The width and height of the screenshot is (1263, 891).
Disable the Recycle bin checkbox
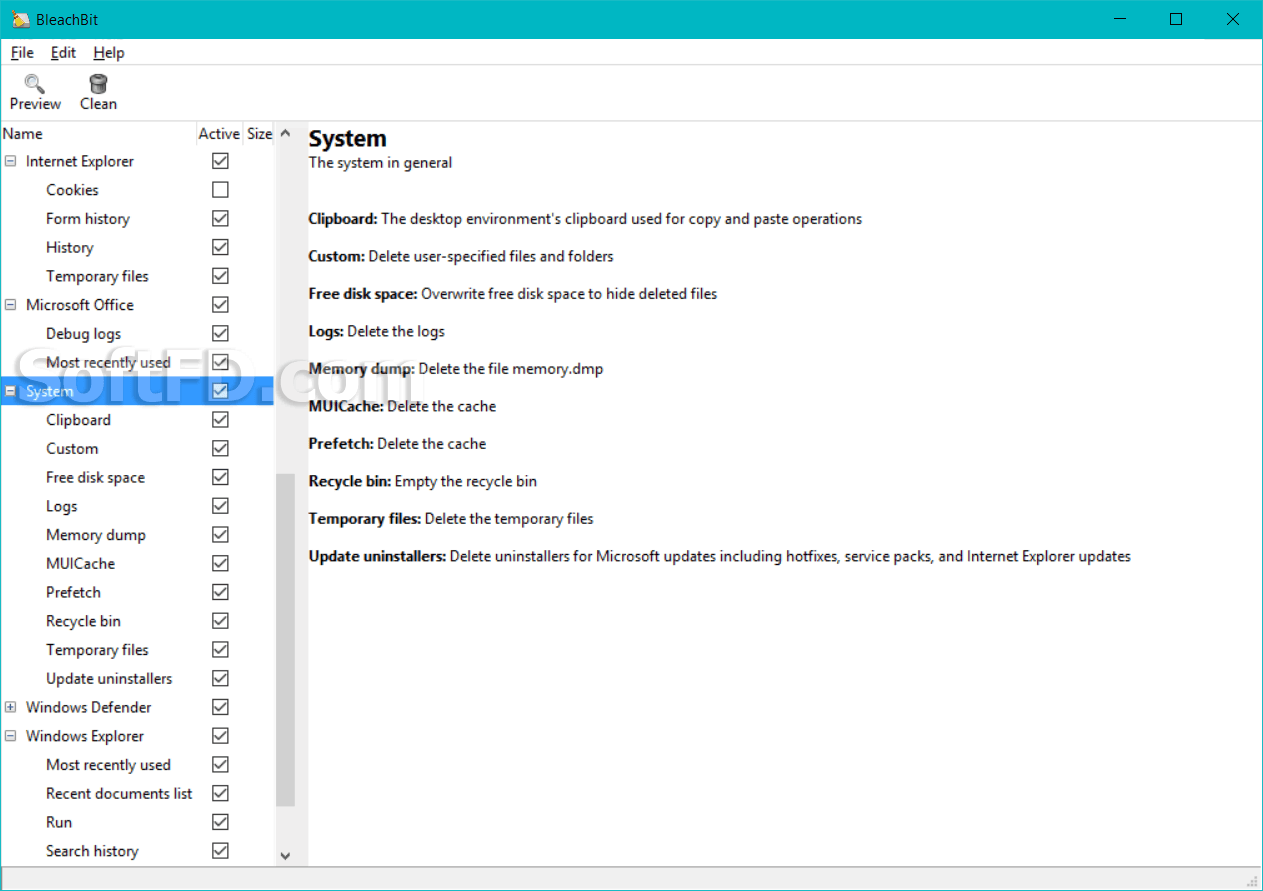(x=220, y=621)
